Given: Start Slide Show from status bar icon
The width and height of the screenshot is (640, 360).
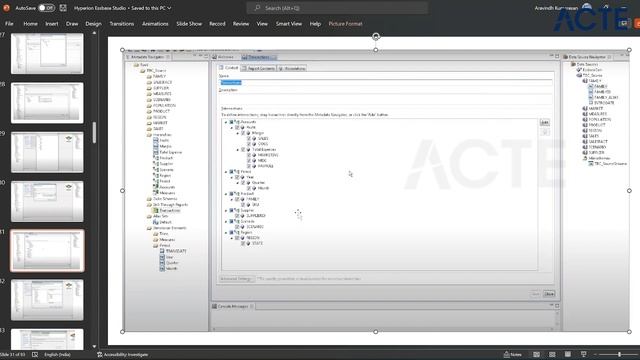Looking at the screenshot, I should (584, 354).
